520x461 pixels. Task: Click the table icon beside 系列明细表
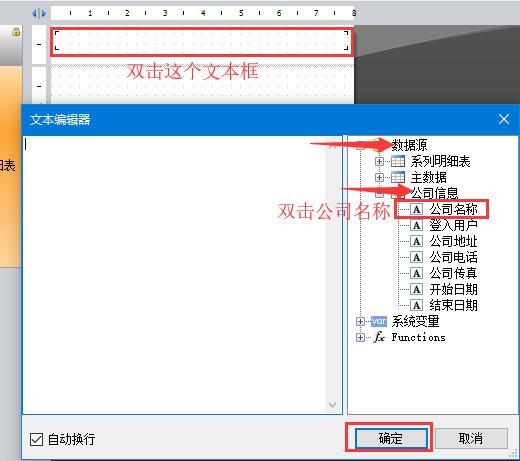coord(398,161)
